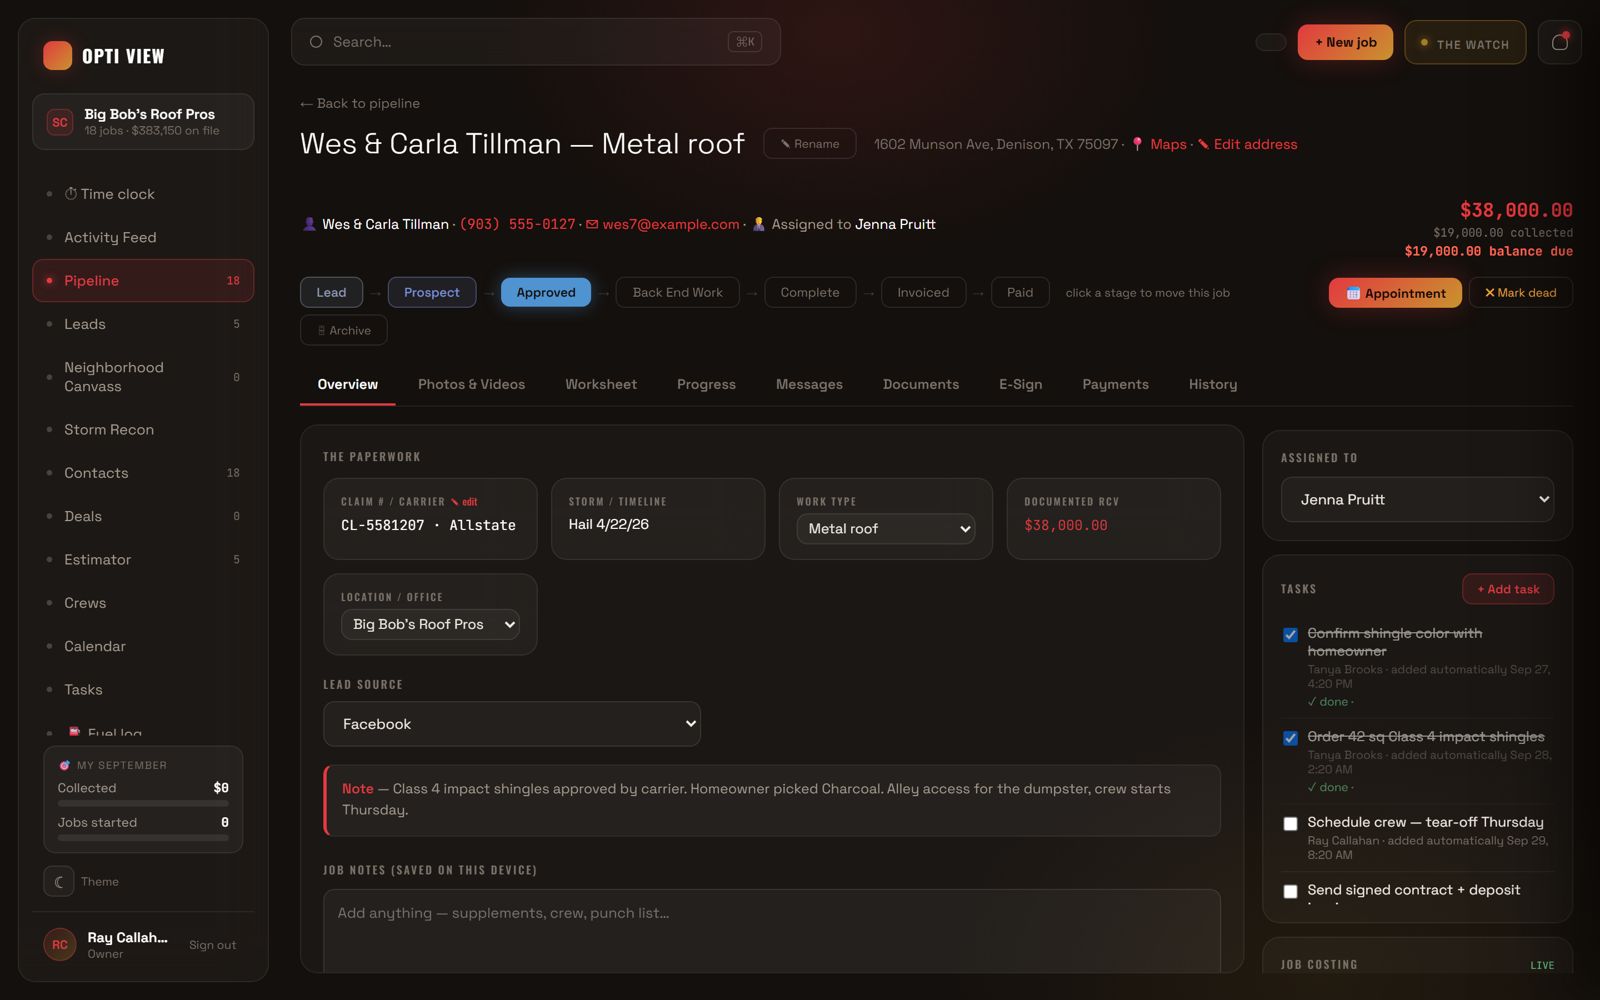Check Schedule crew tear-off Thursday task
Screen dimensions: 1600x1000
click(1290, 824)
